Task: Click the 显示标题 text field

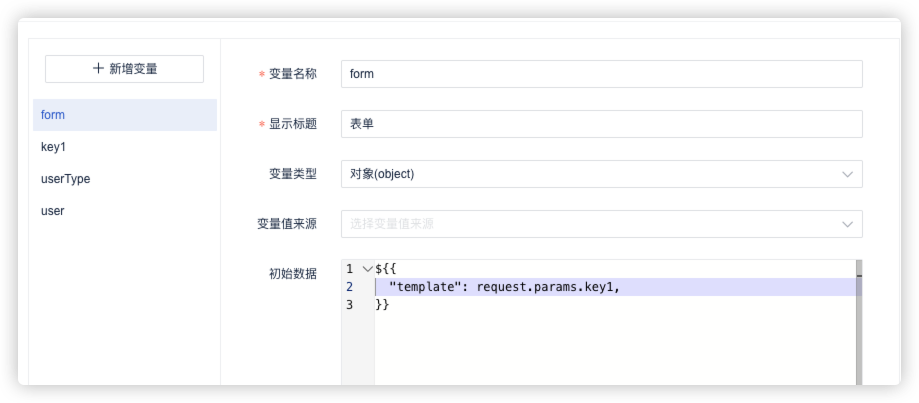Action: (600, 124)
